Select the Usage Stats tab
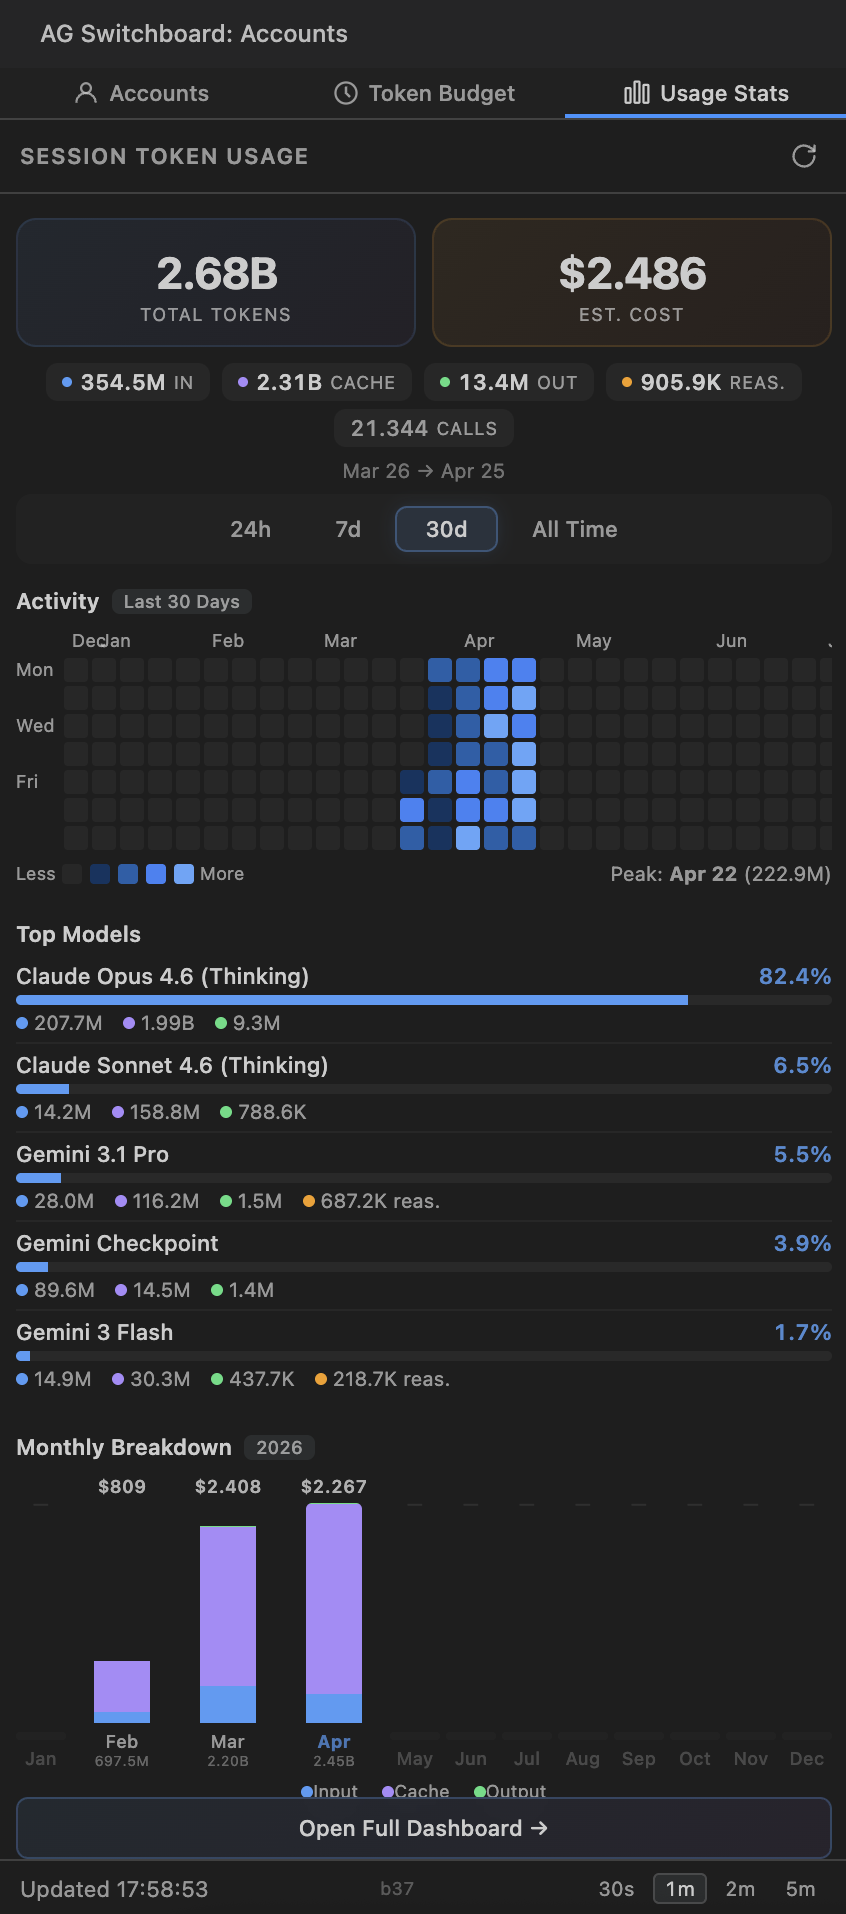Viewport: 846px width, 1914px height. click(x=706, y=93)
